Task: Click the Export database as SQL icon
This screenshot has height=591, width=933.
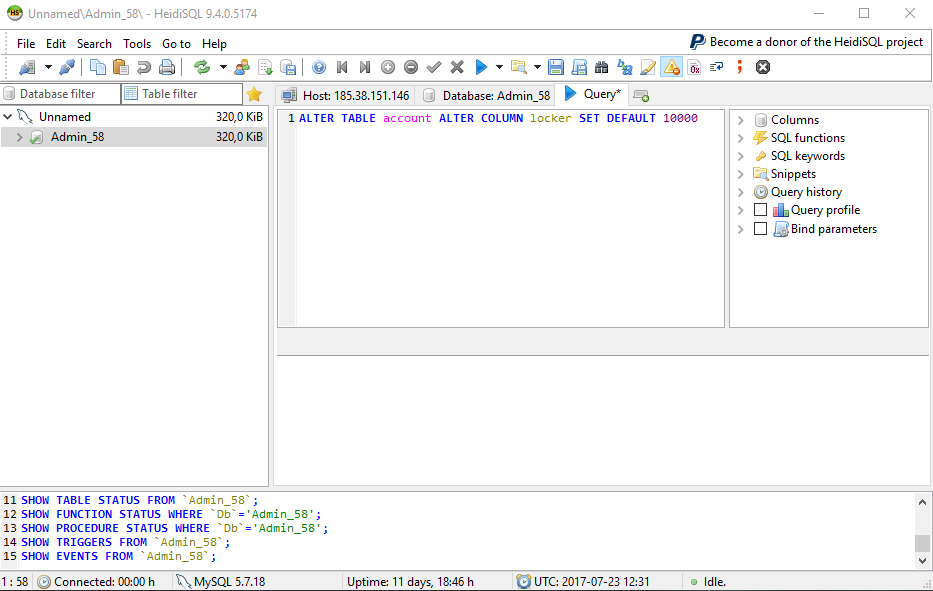Action: [288, 67]
